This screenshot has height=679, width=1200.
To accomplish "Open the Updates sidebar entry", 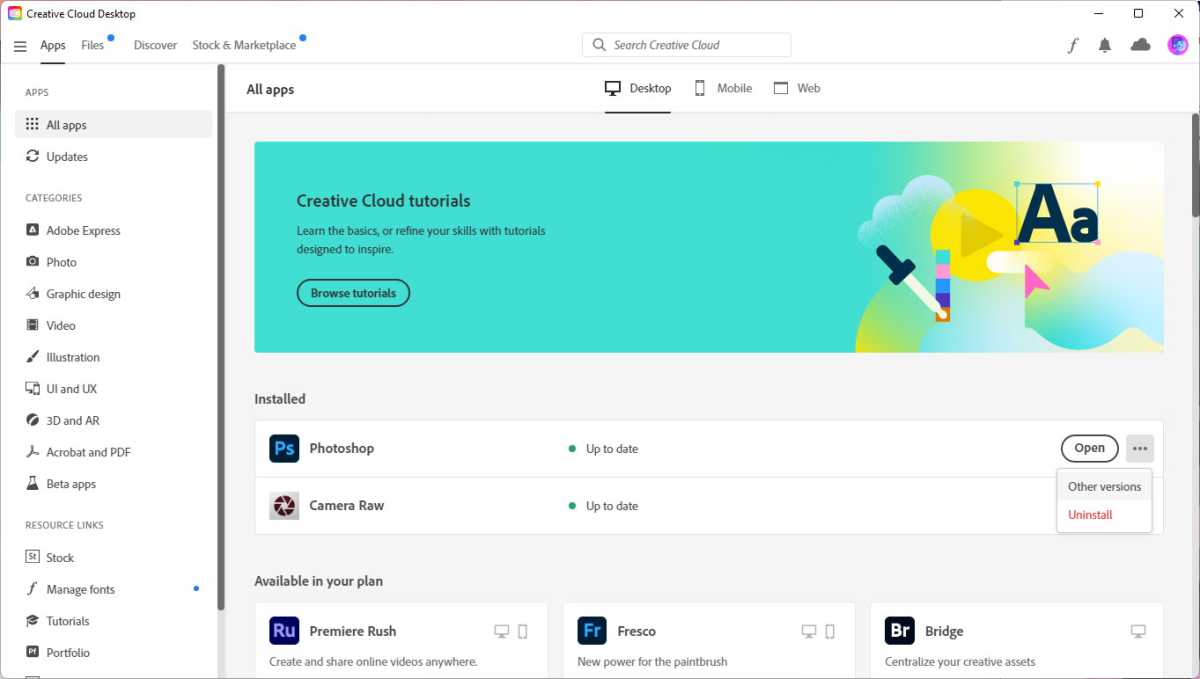I will [x=114, y=156].
